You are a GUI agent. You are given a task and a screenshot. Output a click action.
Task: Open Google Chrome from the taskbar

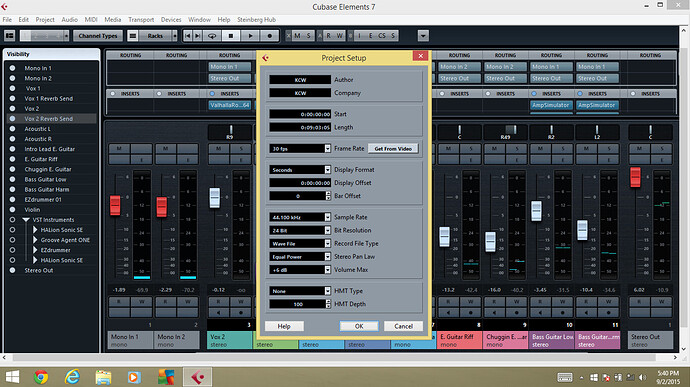pyautogui.click(x=41, y=377)
